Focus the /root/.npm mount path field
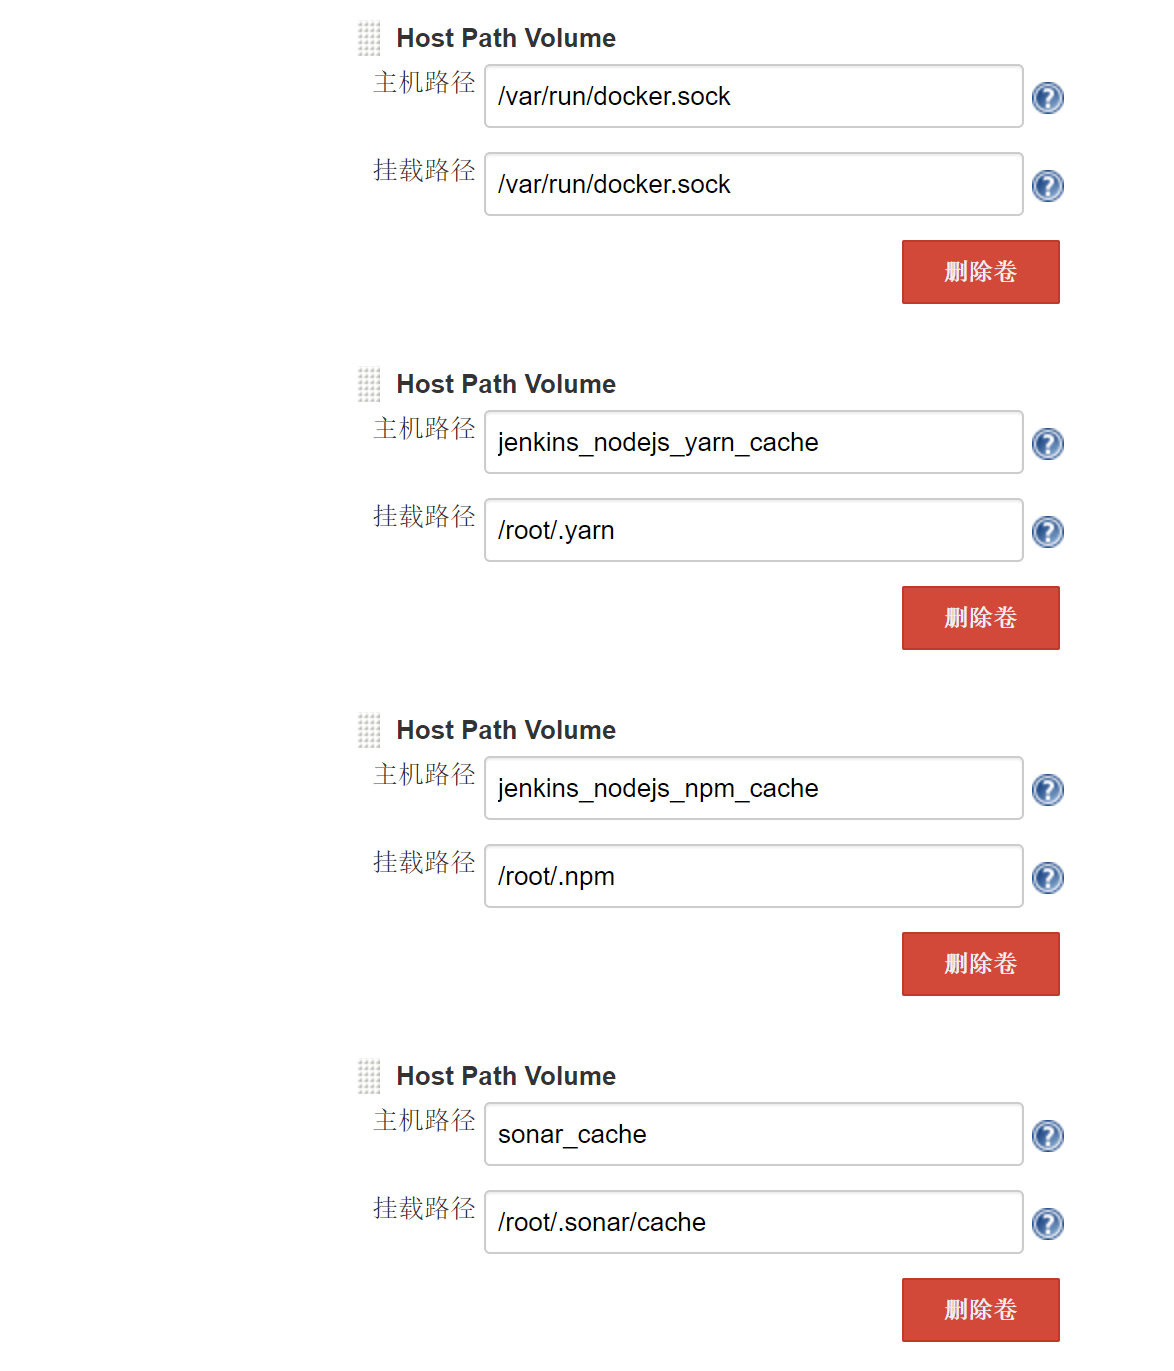 tap(754, 876)
